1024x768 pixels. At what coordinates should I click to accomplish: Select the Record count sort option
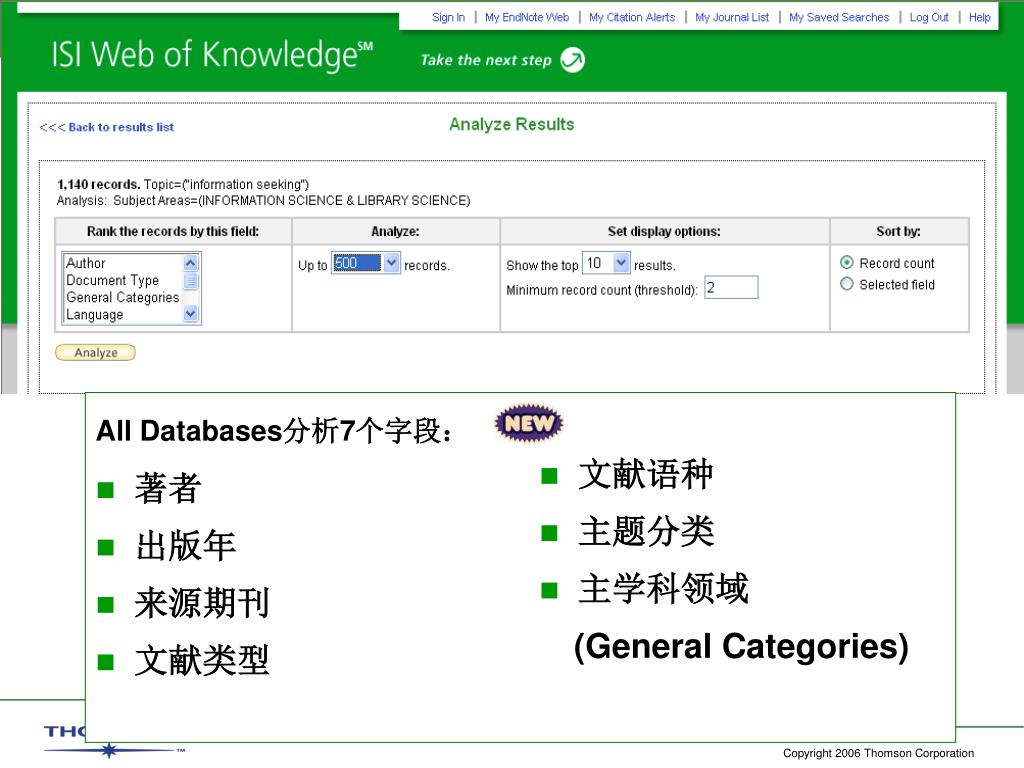click(x=847, y=263)
